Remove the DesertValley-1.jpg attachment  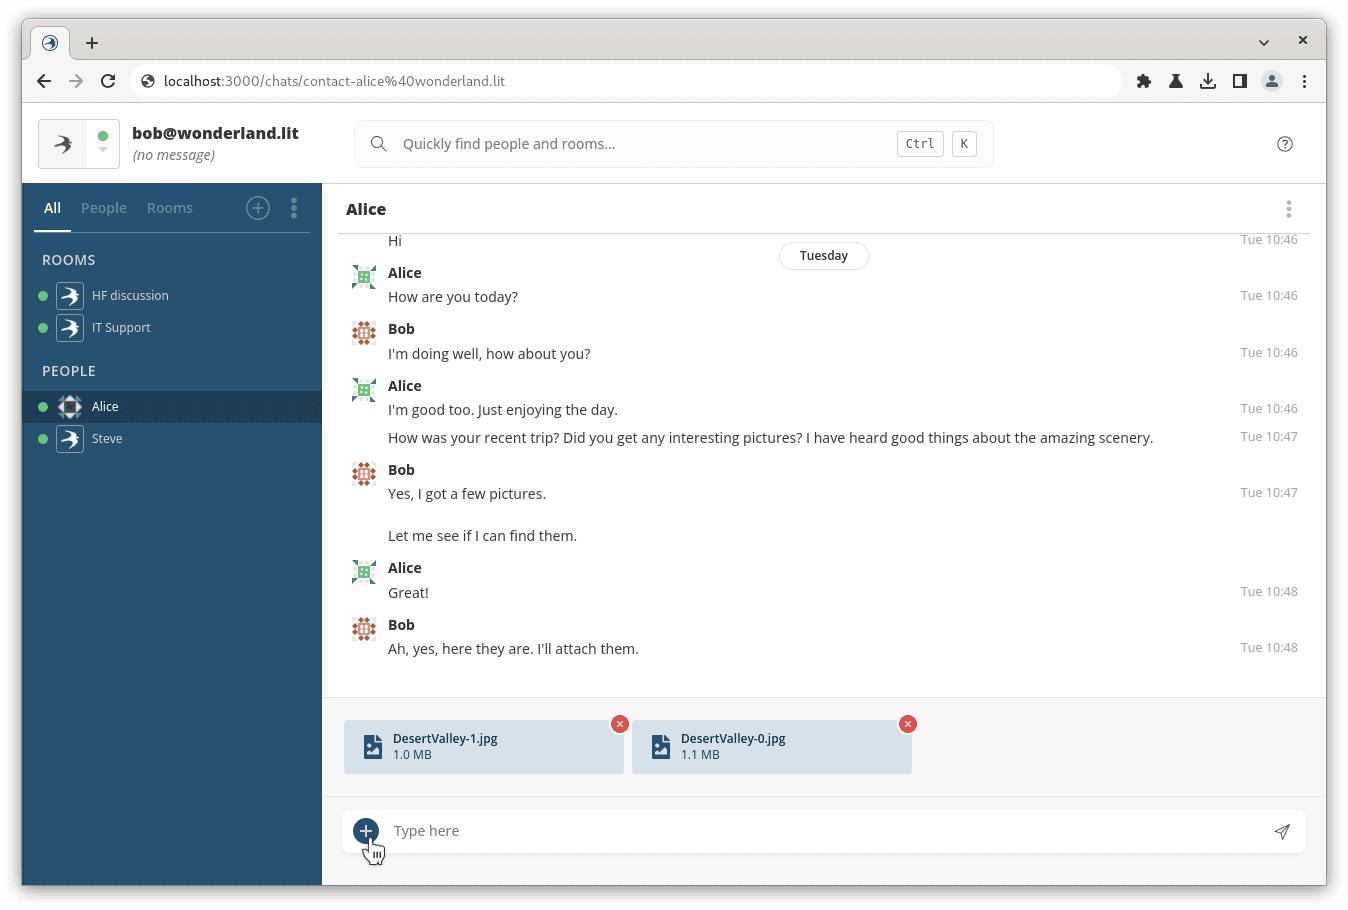pyautogui.click(x=620, y=724)
